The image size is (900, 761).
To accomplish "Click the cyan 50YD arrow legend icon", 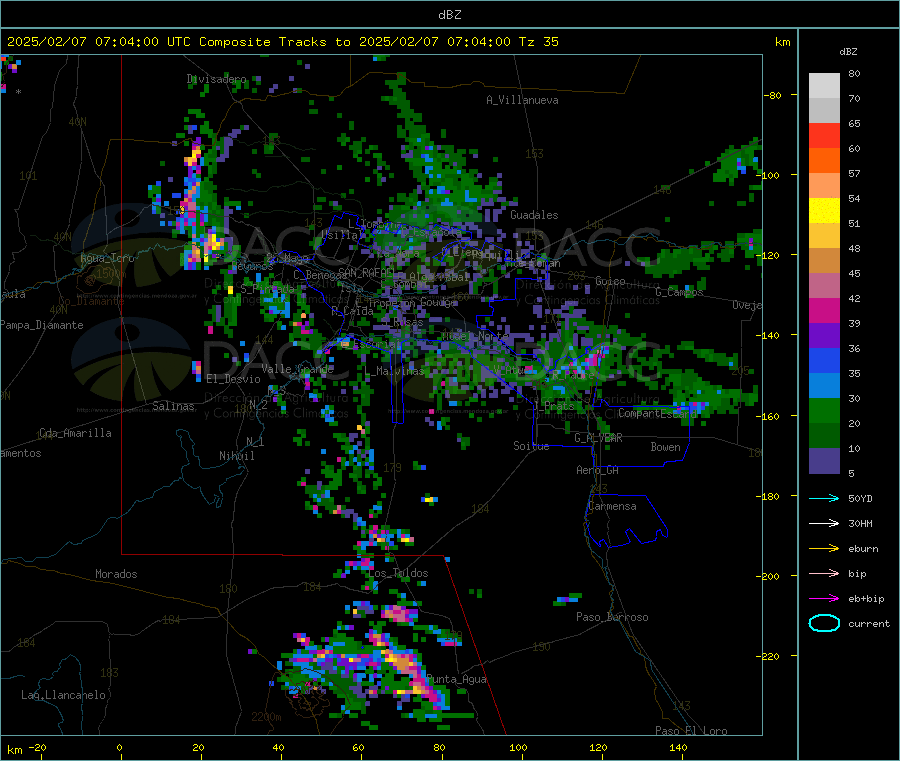I will point(824,498).
